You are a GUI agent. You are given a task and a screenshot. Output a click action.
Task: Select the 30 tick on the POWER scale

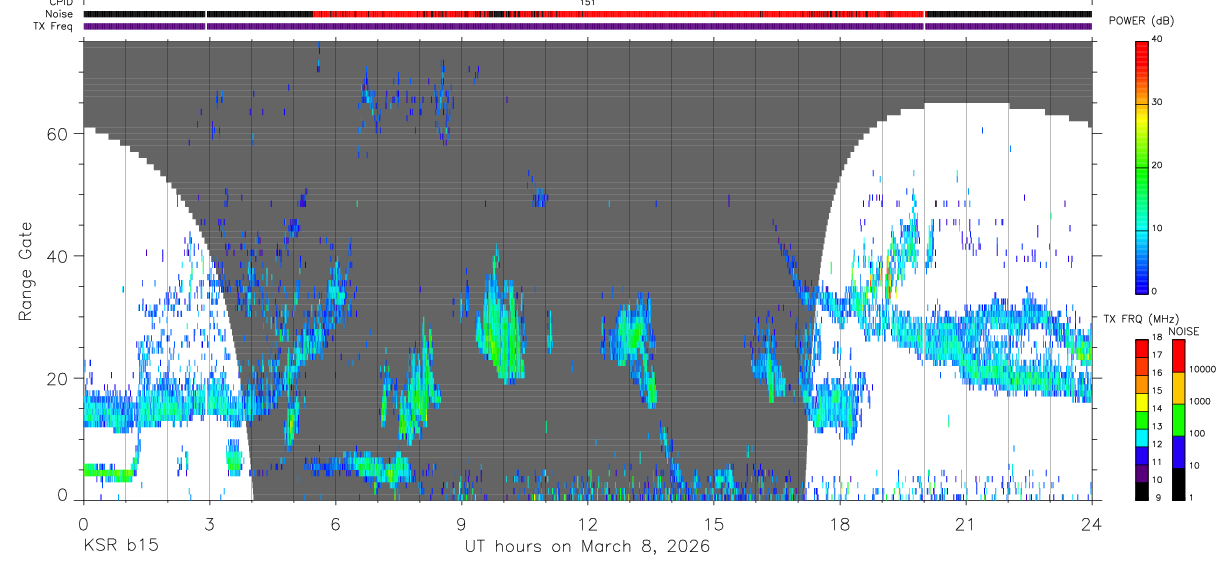pos(1157,103)
